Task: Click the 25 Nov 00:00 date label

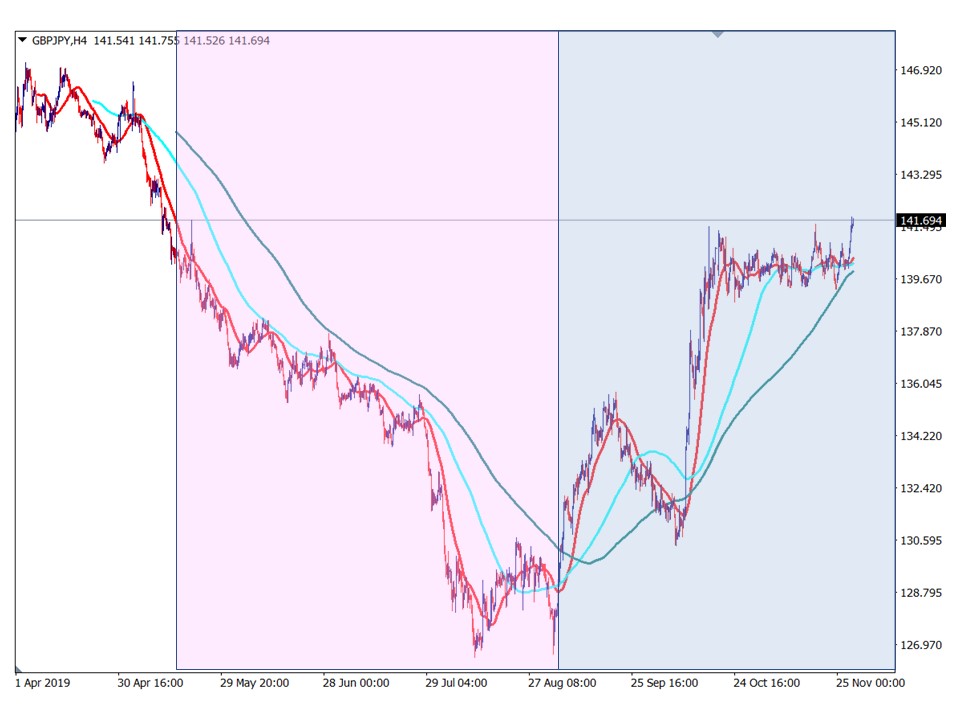Action: 870,684
